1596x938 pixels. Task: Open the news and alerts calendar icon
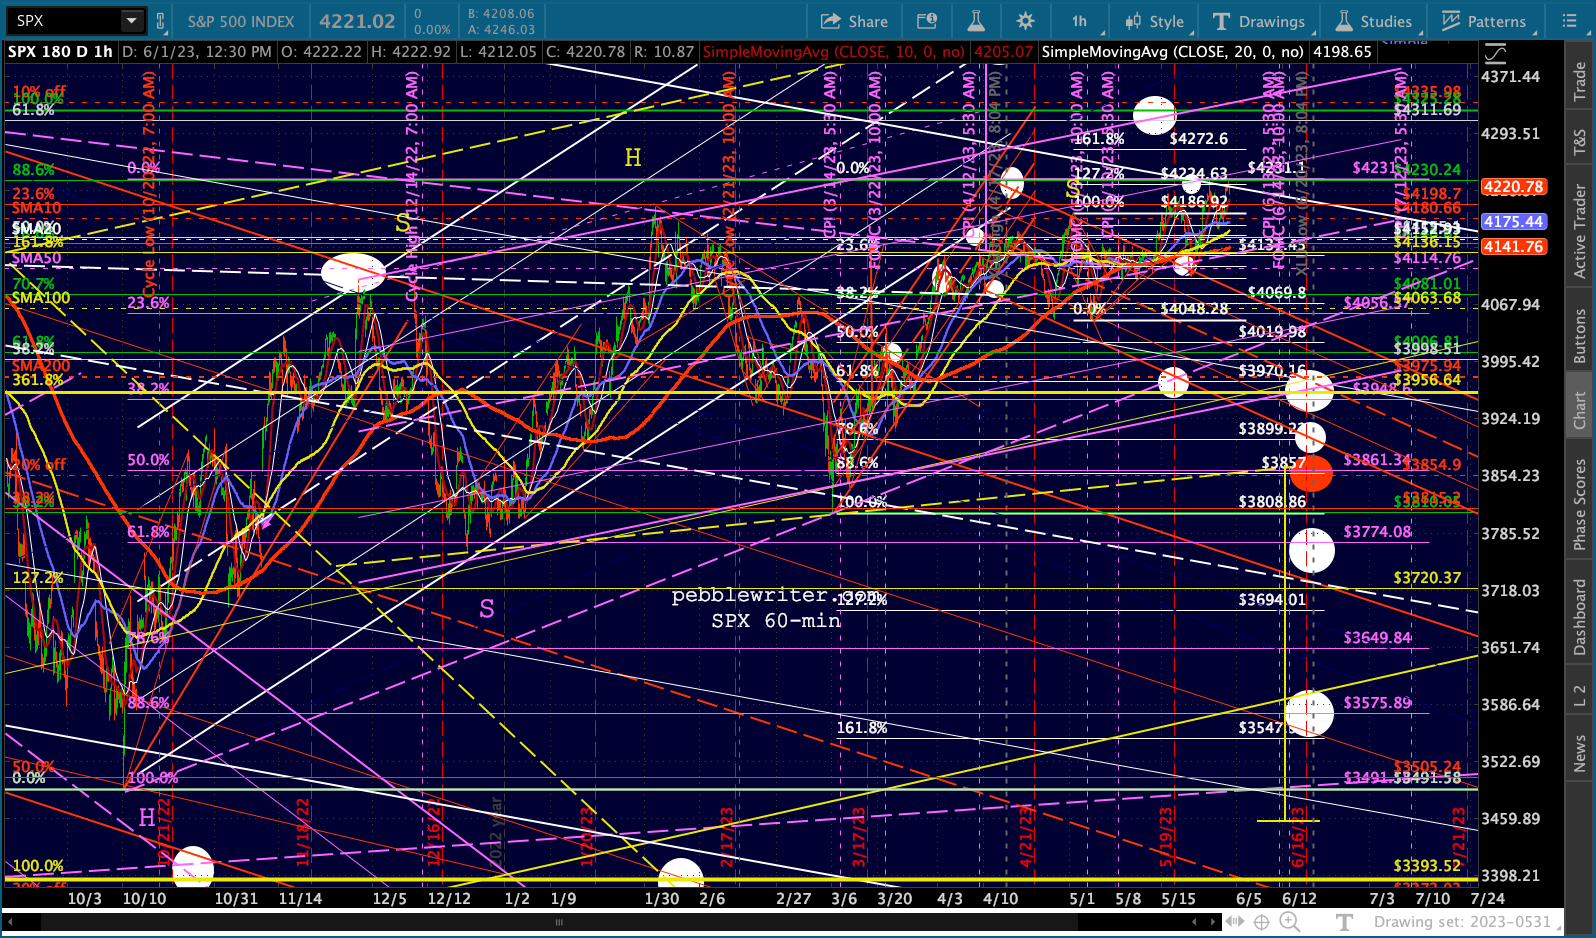927,21
